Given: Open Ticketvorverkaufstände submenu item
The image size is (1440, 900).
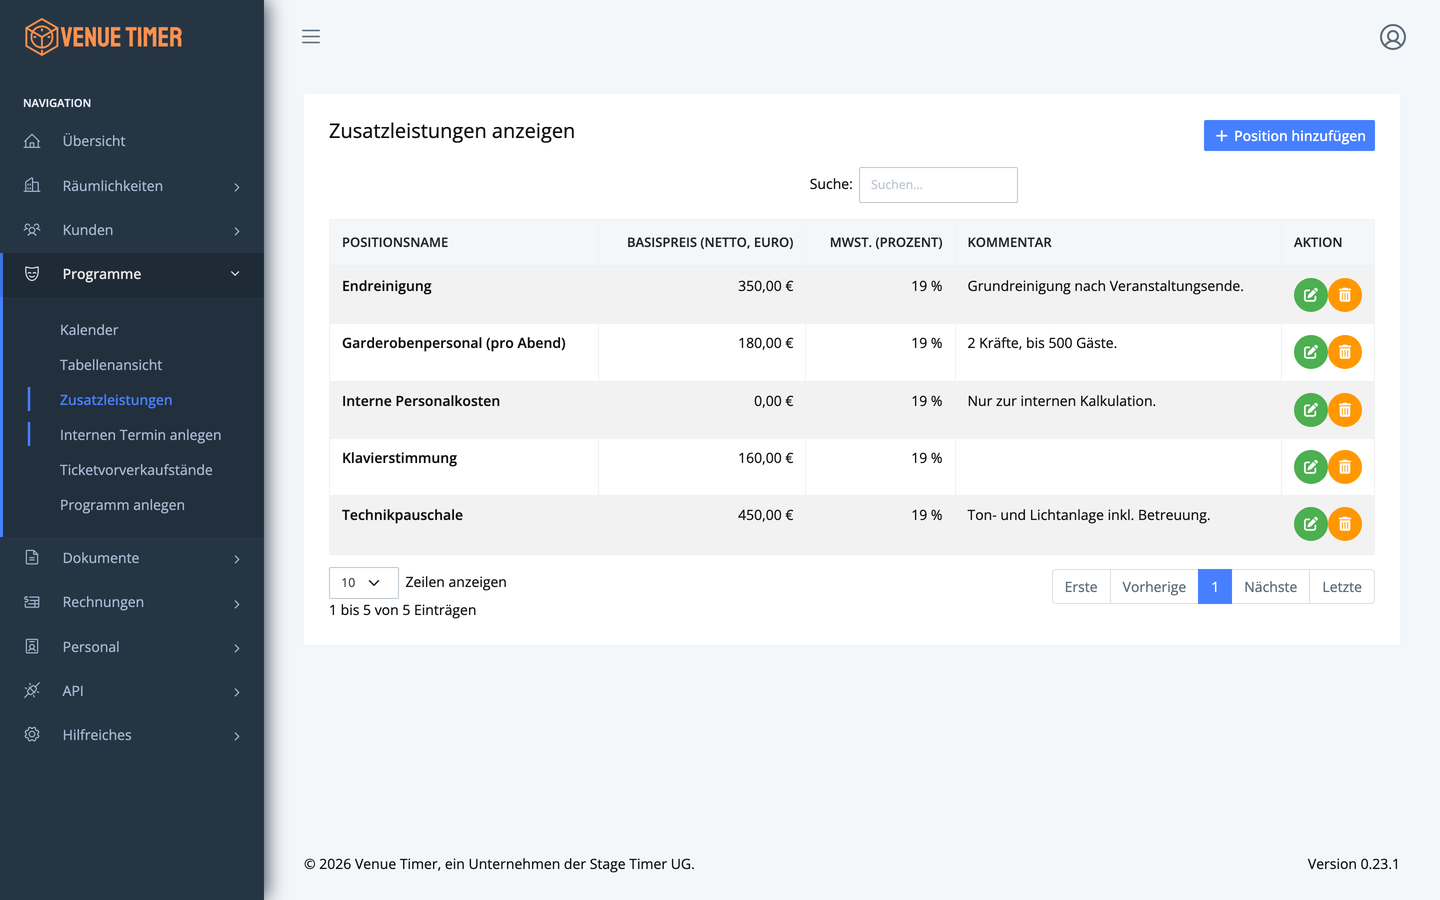Looking at the screenshot, I should 136,470.
